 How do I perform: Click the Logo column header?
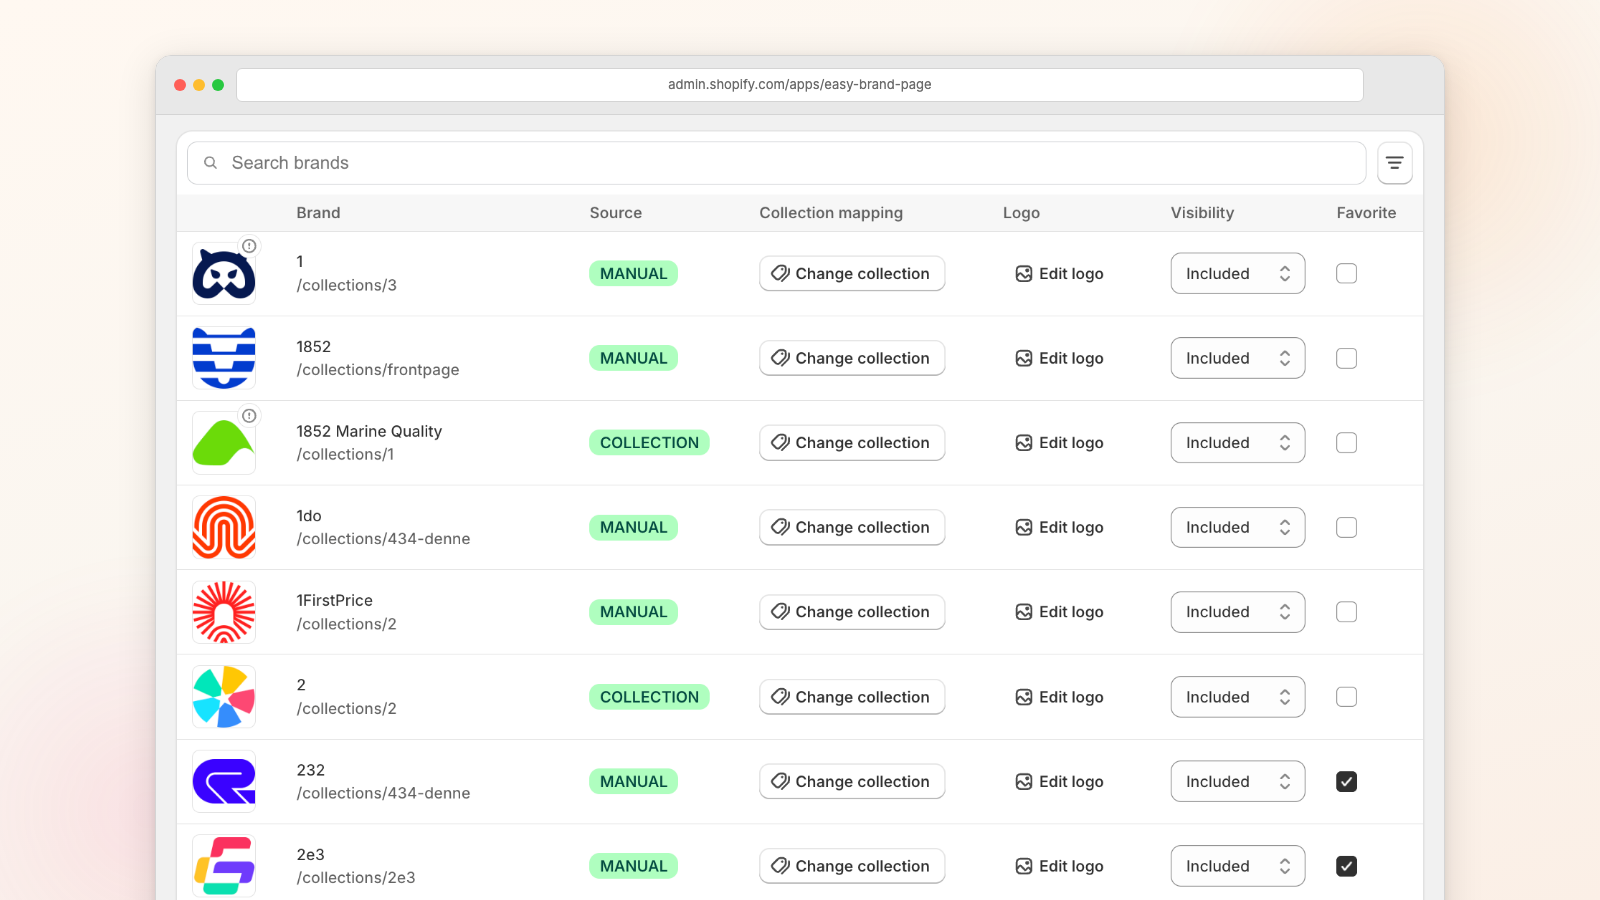click(x=1021, y=213)
